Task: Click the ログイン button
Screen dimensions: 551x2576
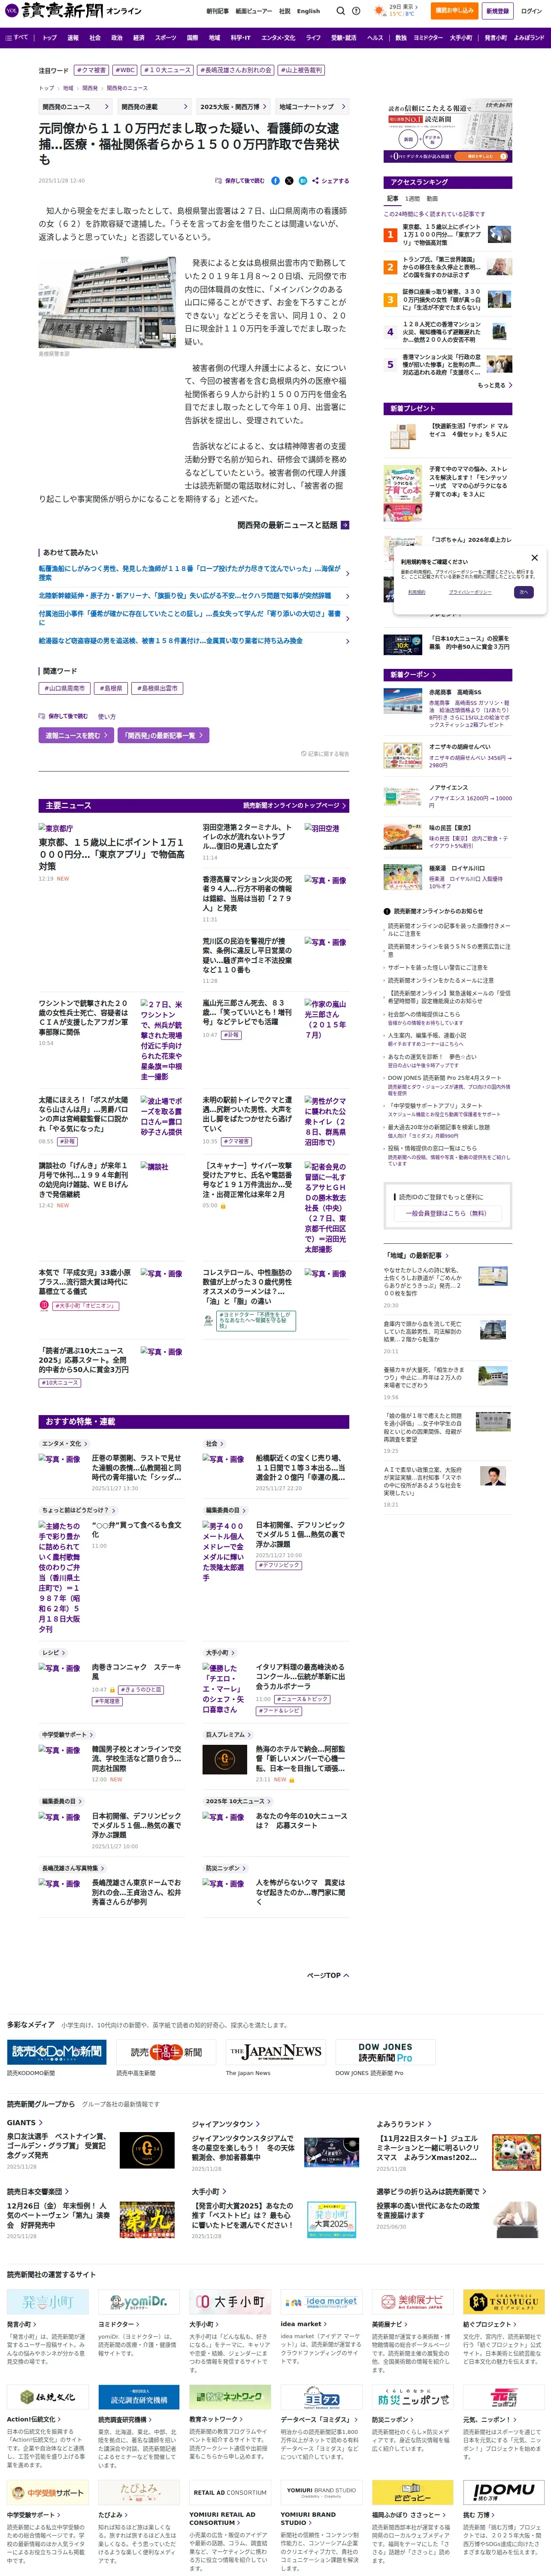Action: pyautogui.click(x=531, y=11)
